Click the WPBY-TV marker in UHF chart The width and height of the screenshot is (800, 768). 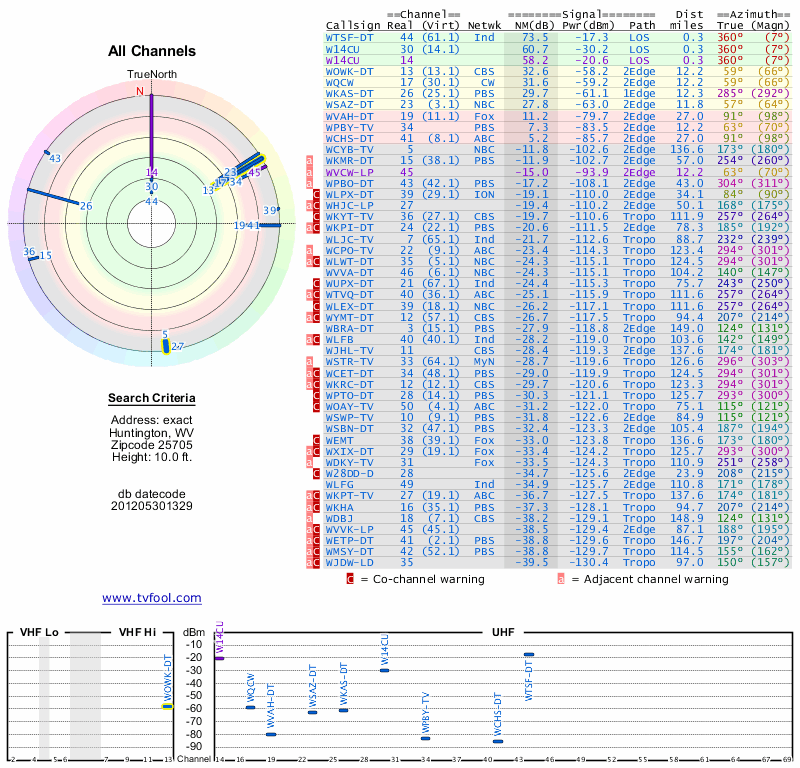426,738
